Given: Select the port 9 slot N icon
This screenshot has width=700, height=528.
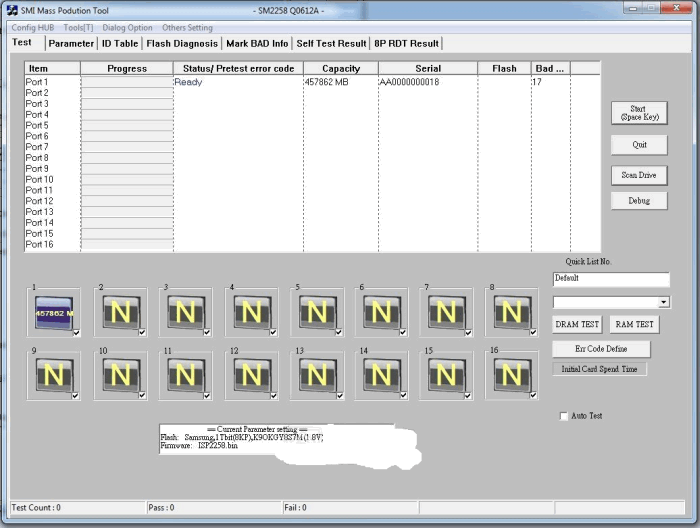Looking at the screenshot, I should [x=52, y=375].
